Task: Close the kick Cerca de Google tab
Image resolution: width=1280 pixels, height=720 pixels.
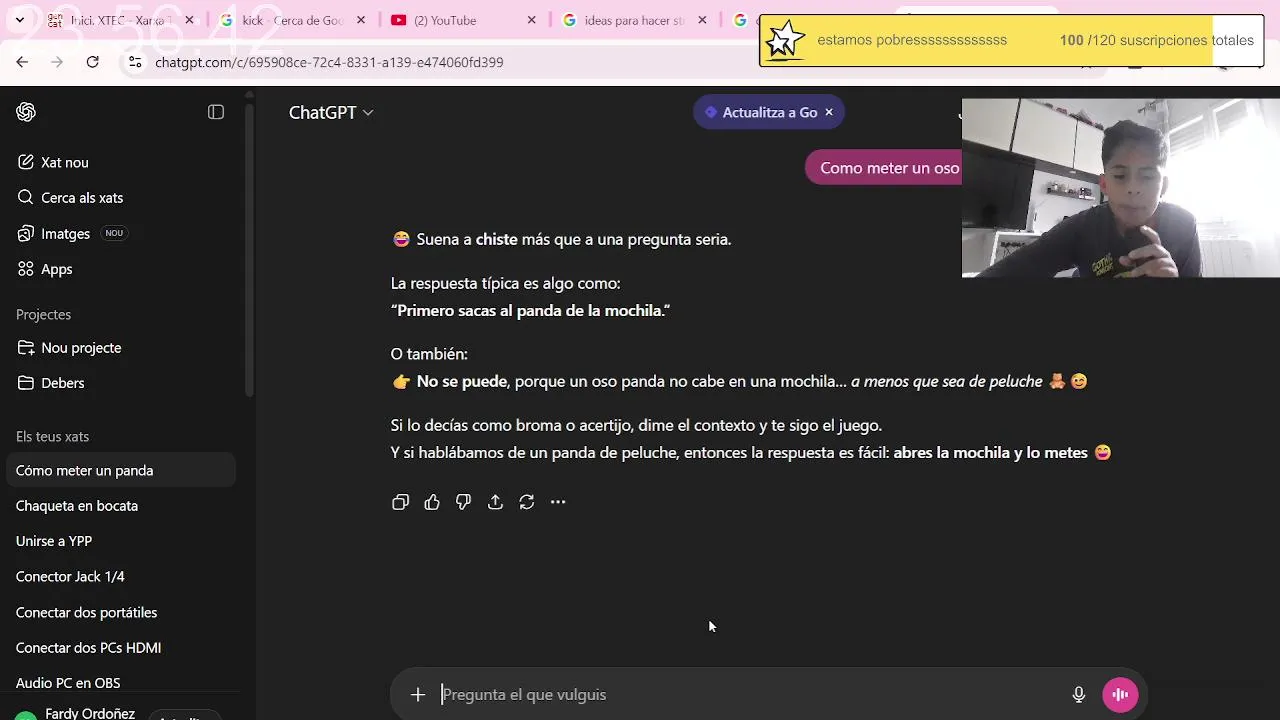Action: pos(360,20)
